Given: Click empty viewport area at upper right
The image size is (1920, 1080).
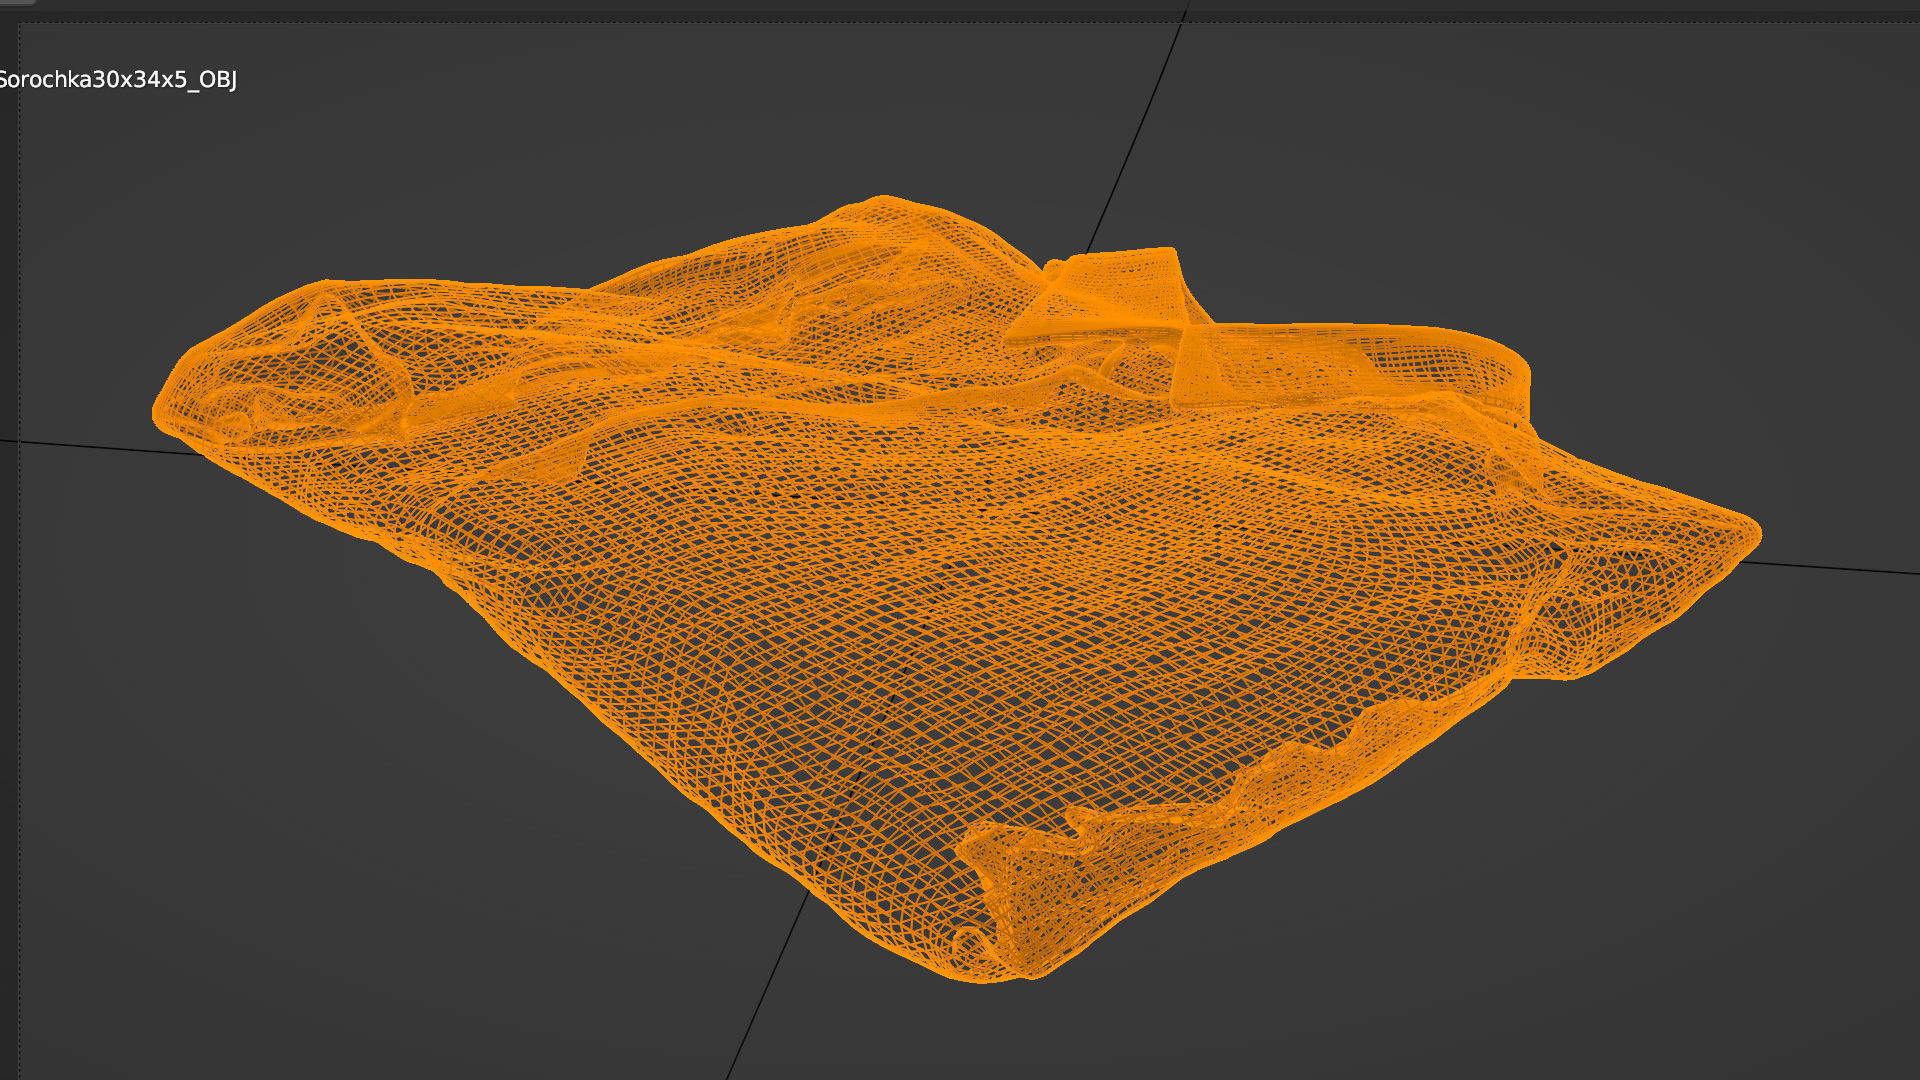Looking at the screenshot, I should click(x=1600, y=150).
